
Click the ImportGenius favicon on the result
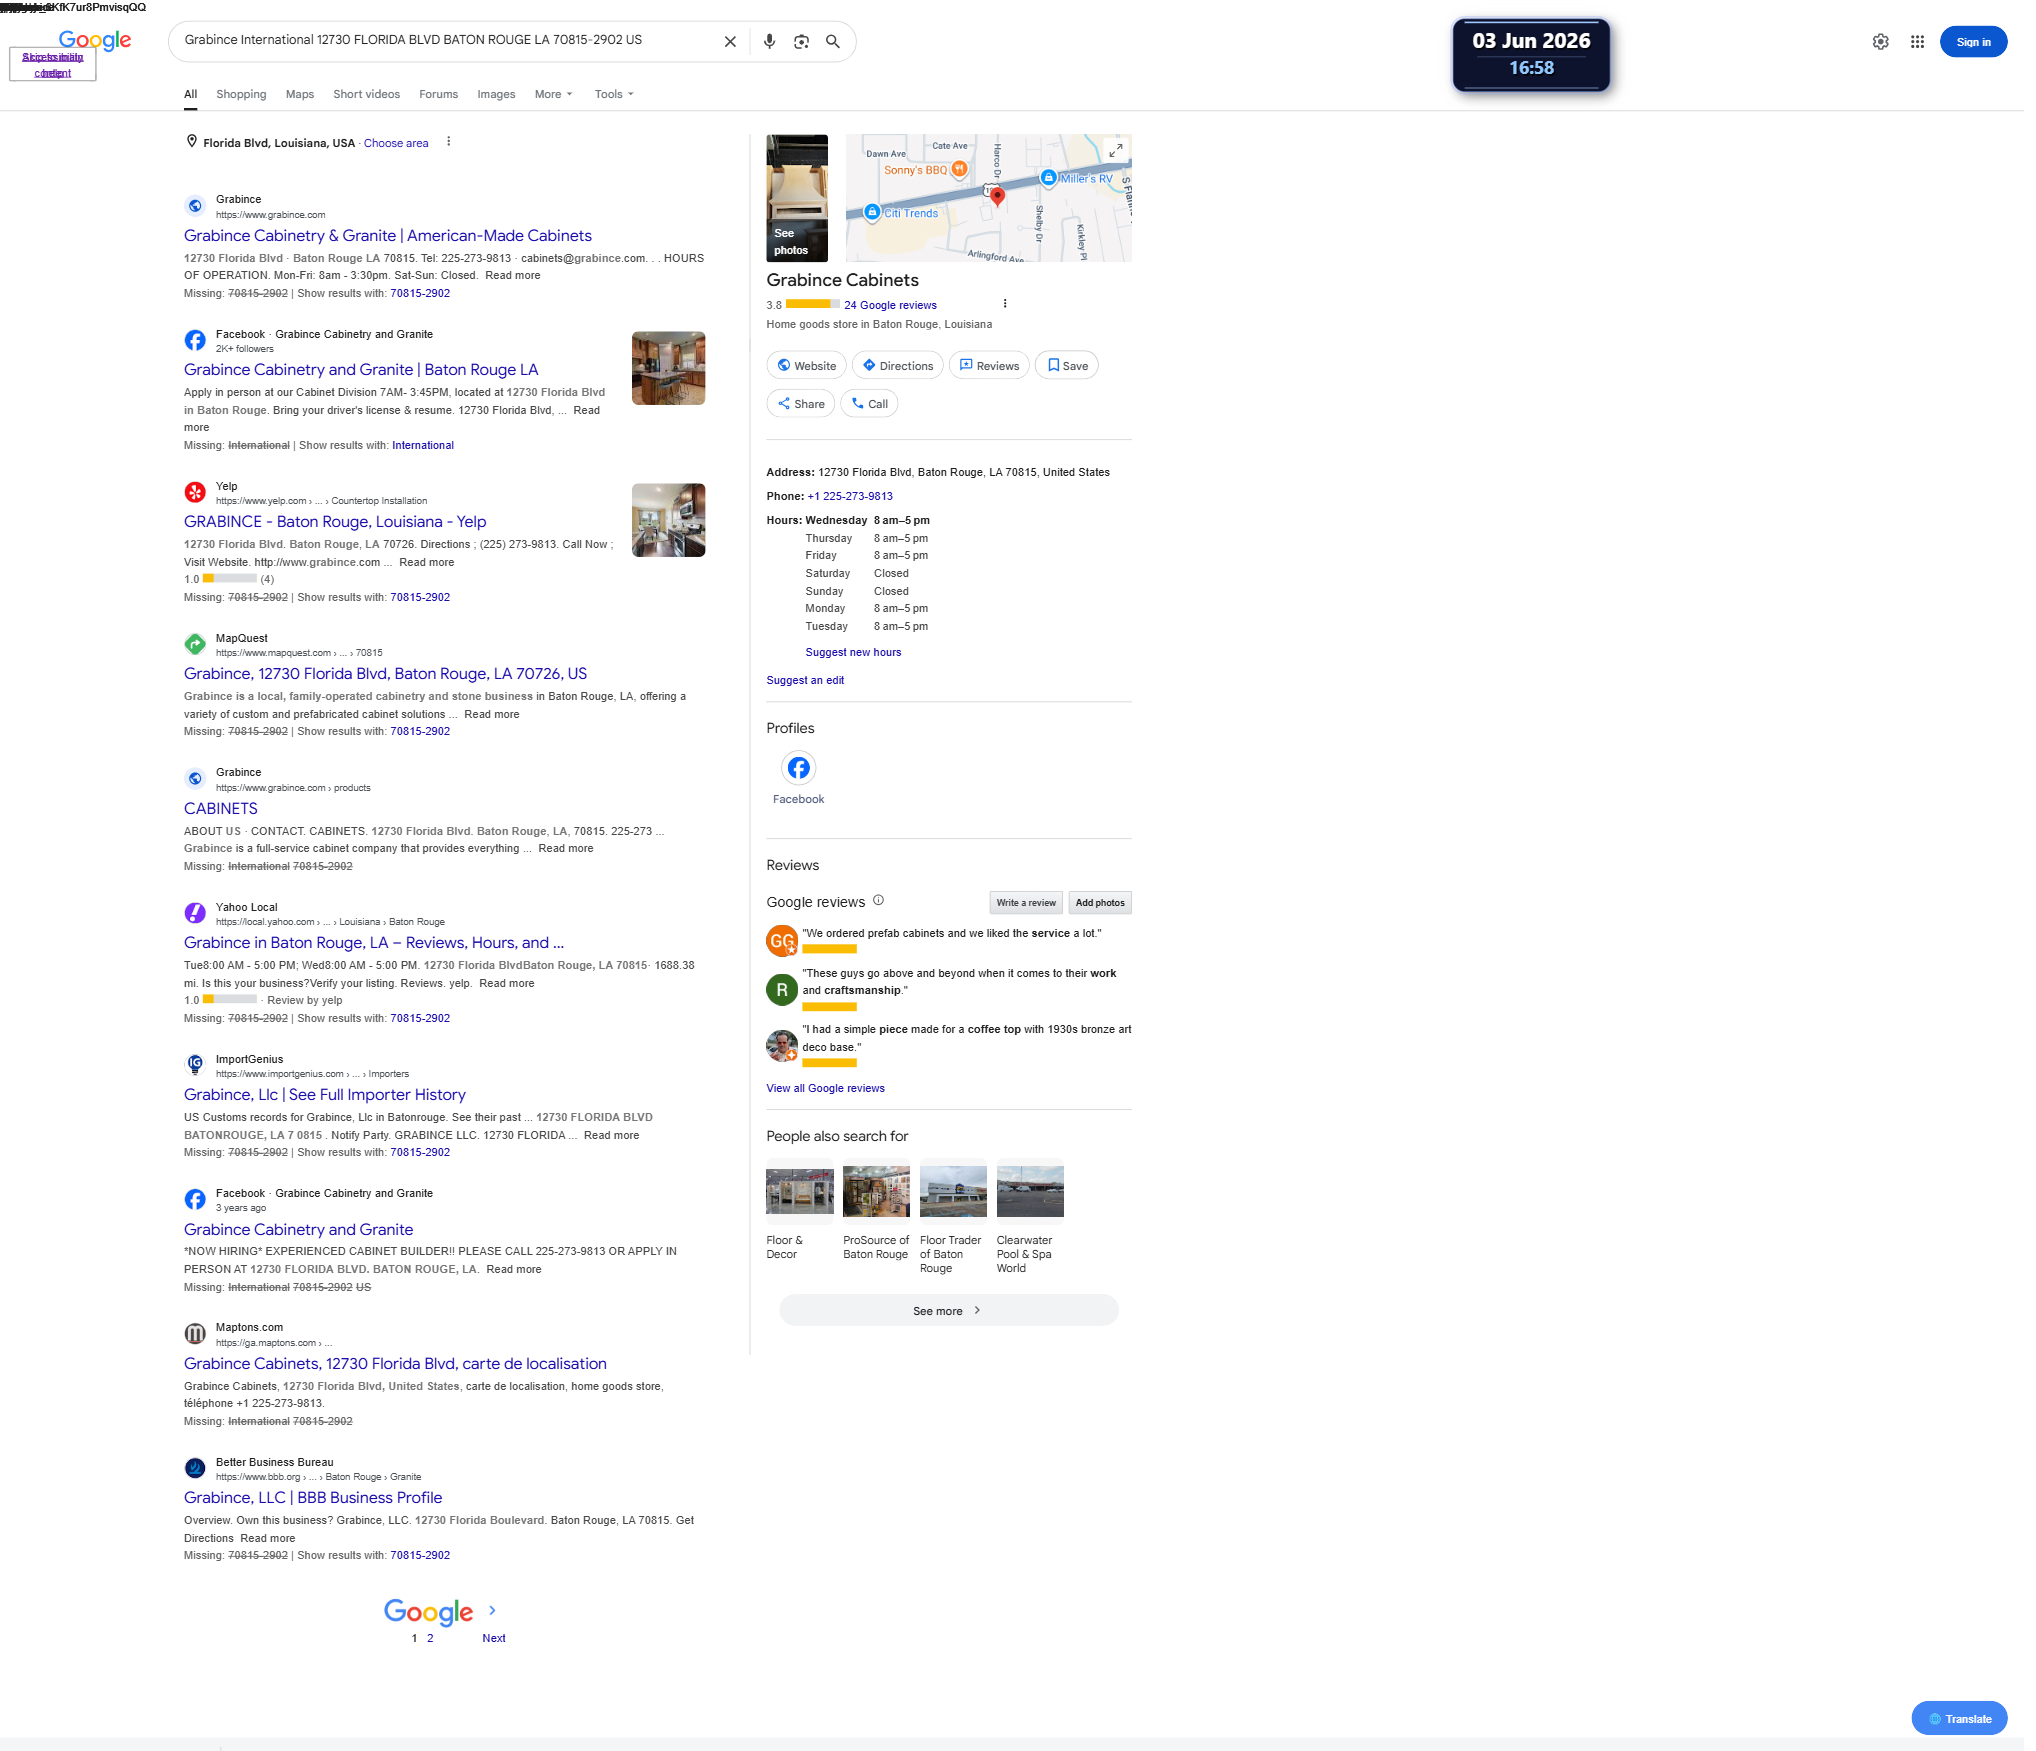195,1066
